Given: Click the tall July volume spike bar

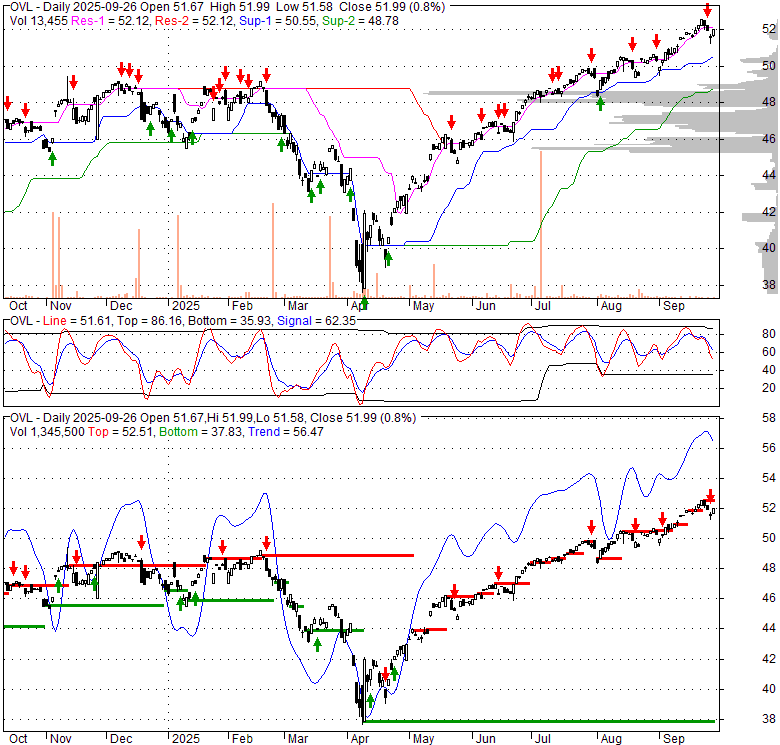Looking at the screenshot, I should pos(541,224).
